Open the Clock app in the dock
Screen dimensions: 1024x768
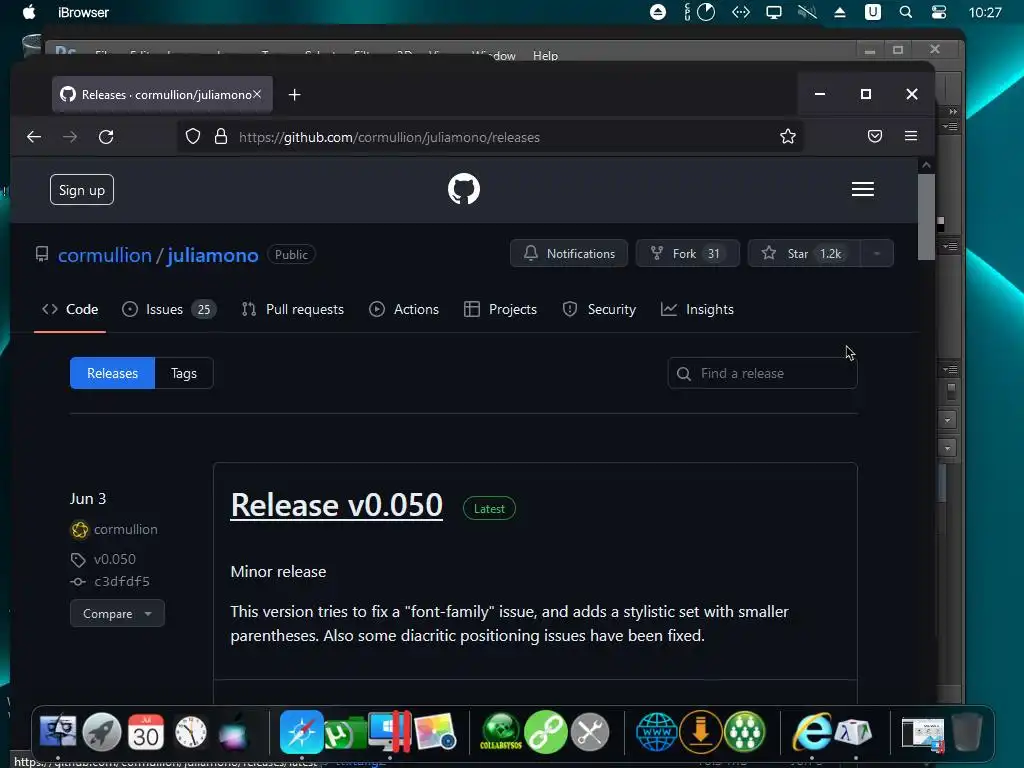click(190, 732)
